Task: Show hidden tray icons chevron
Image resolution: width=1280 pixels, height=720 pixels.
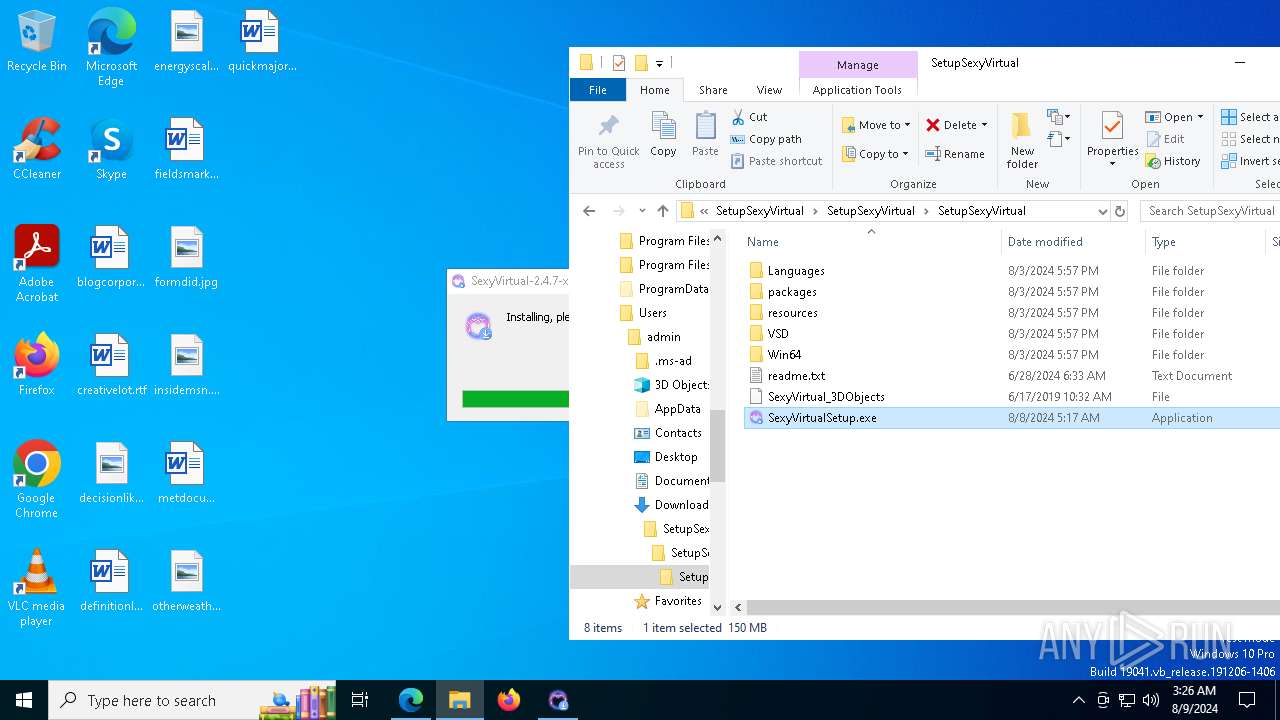Action: 1078,700
